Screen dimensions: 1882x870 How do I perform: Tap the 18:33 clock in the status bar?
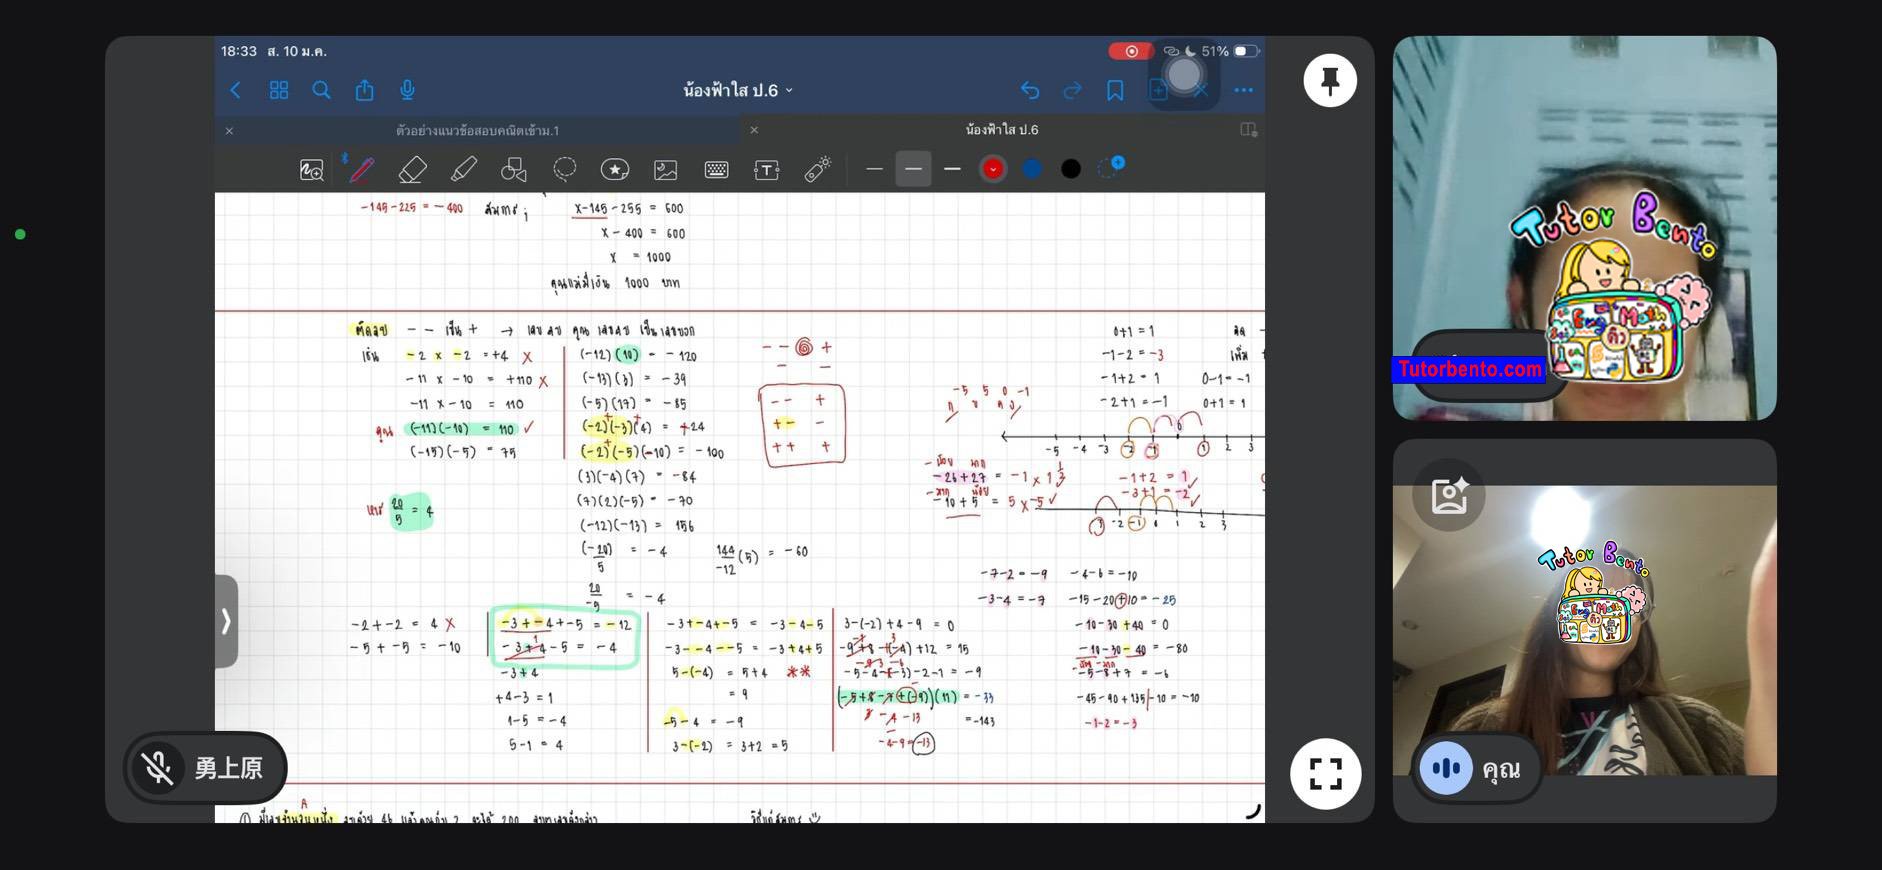[239, 51]
